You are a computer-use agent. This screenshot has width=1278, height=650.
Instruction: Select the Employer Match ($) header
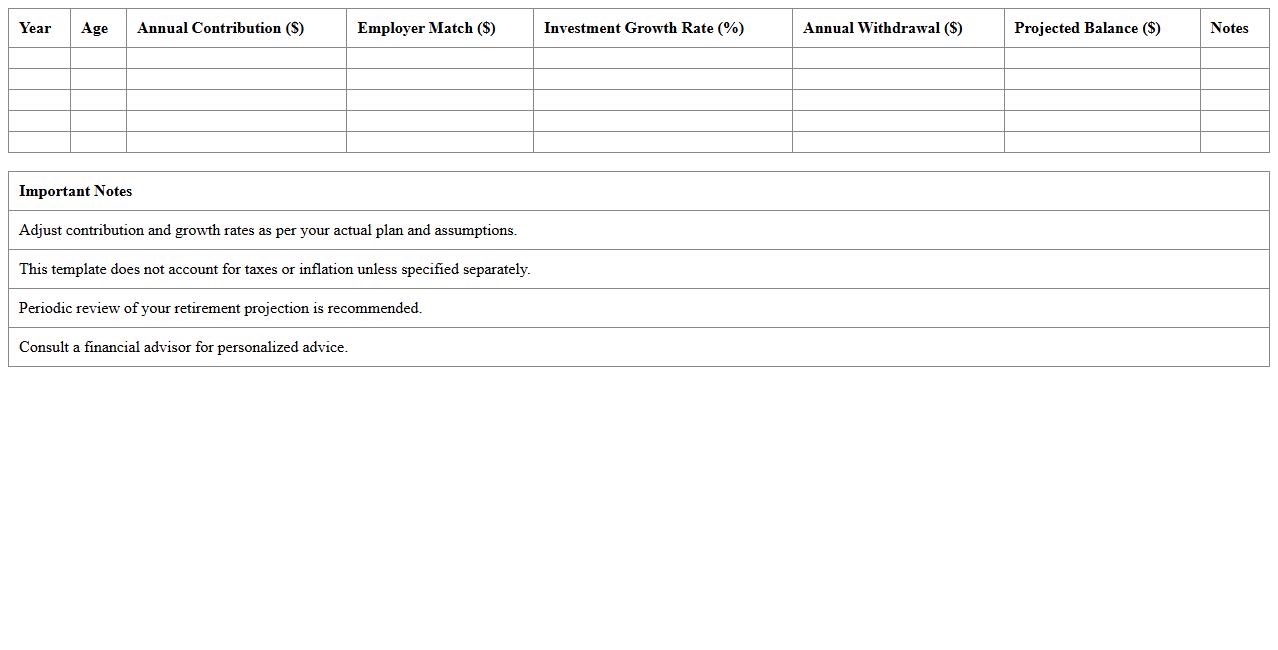click(426, 28)
